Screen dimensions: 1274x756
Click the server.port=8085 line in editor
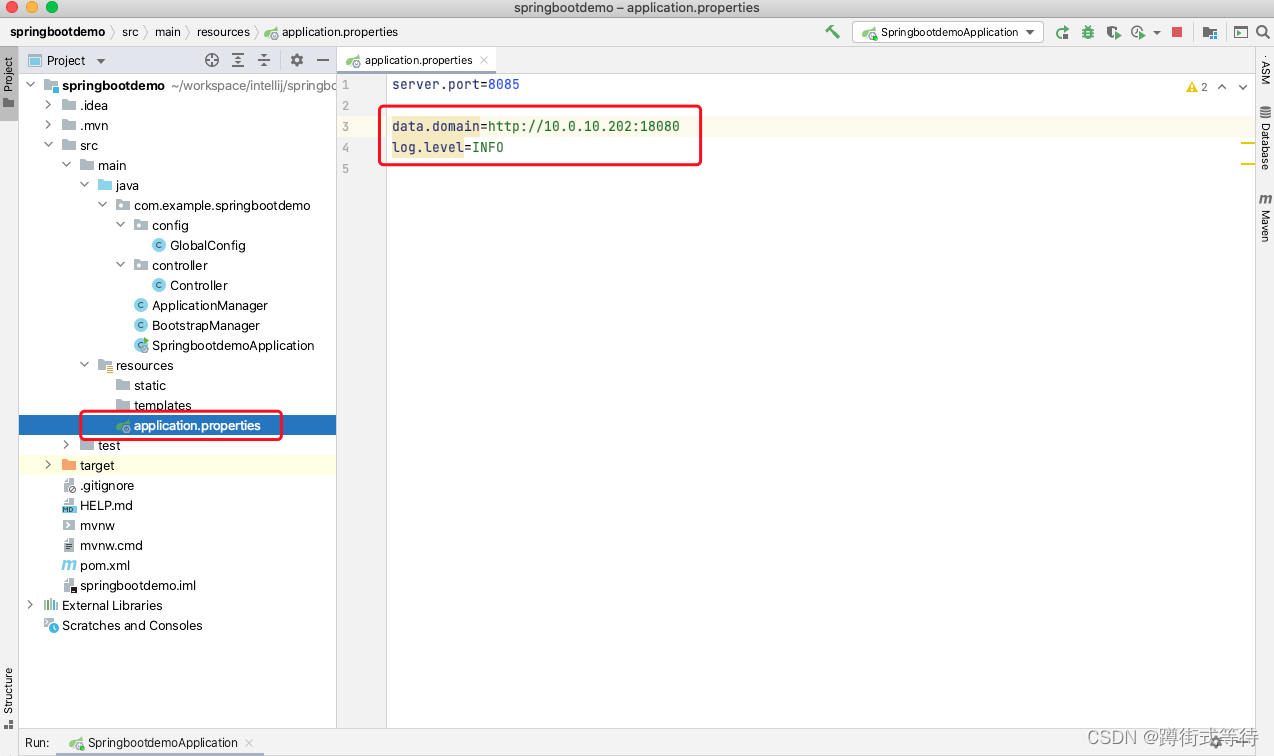[456, 84]
